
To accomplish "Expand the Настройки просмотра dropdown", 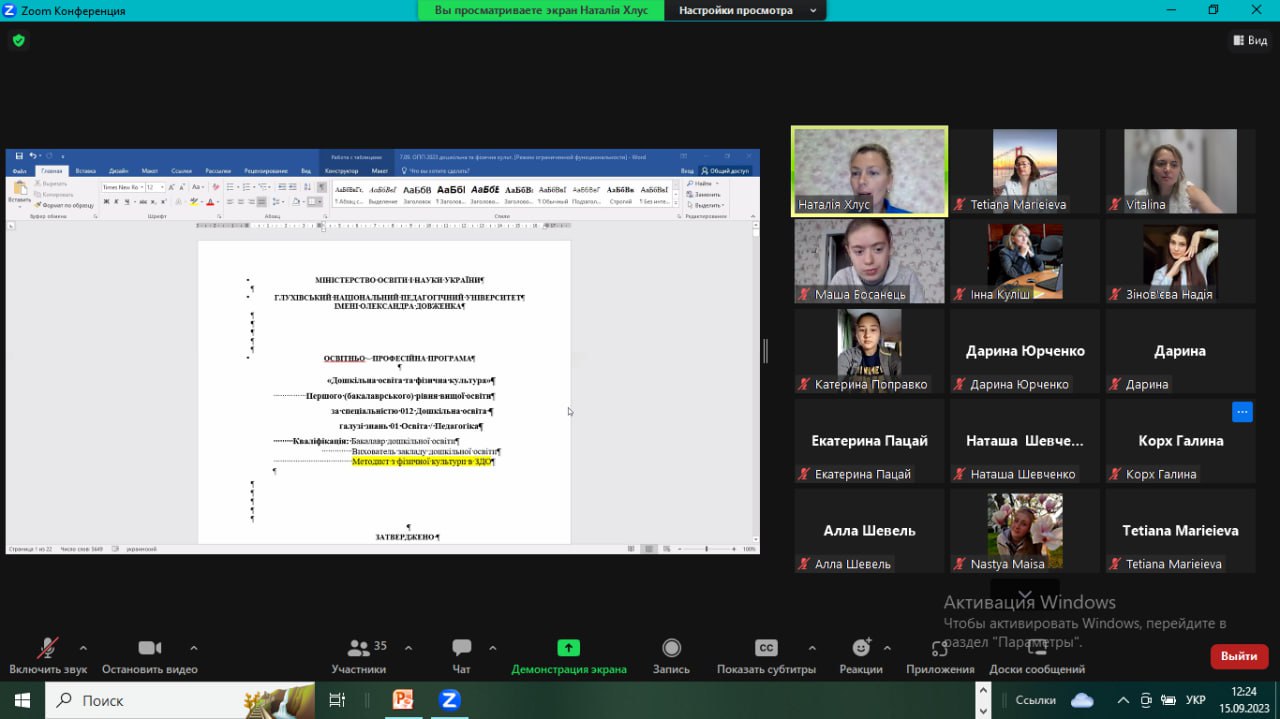I will [x=747, y=11].
